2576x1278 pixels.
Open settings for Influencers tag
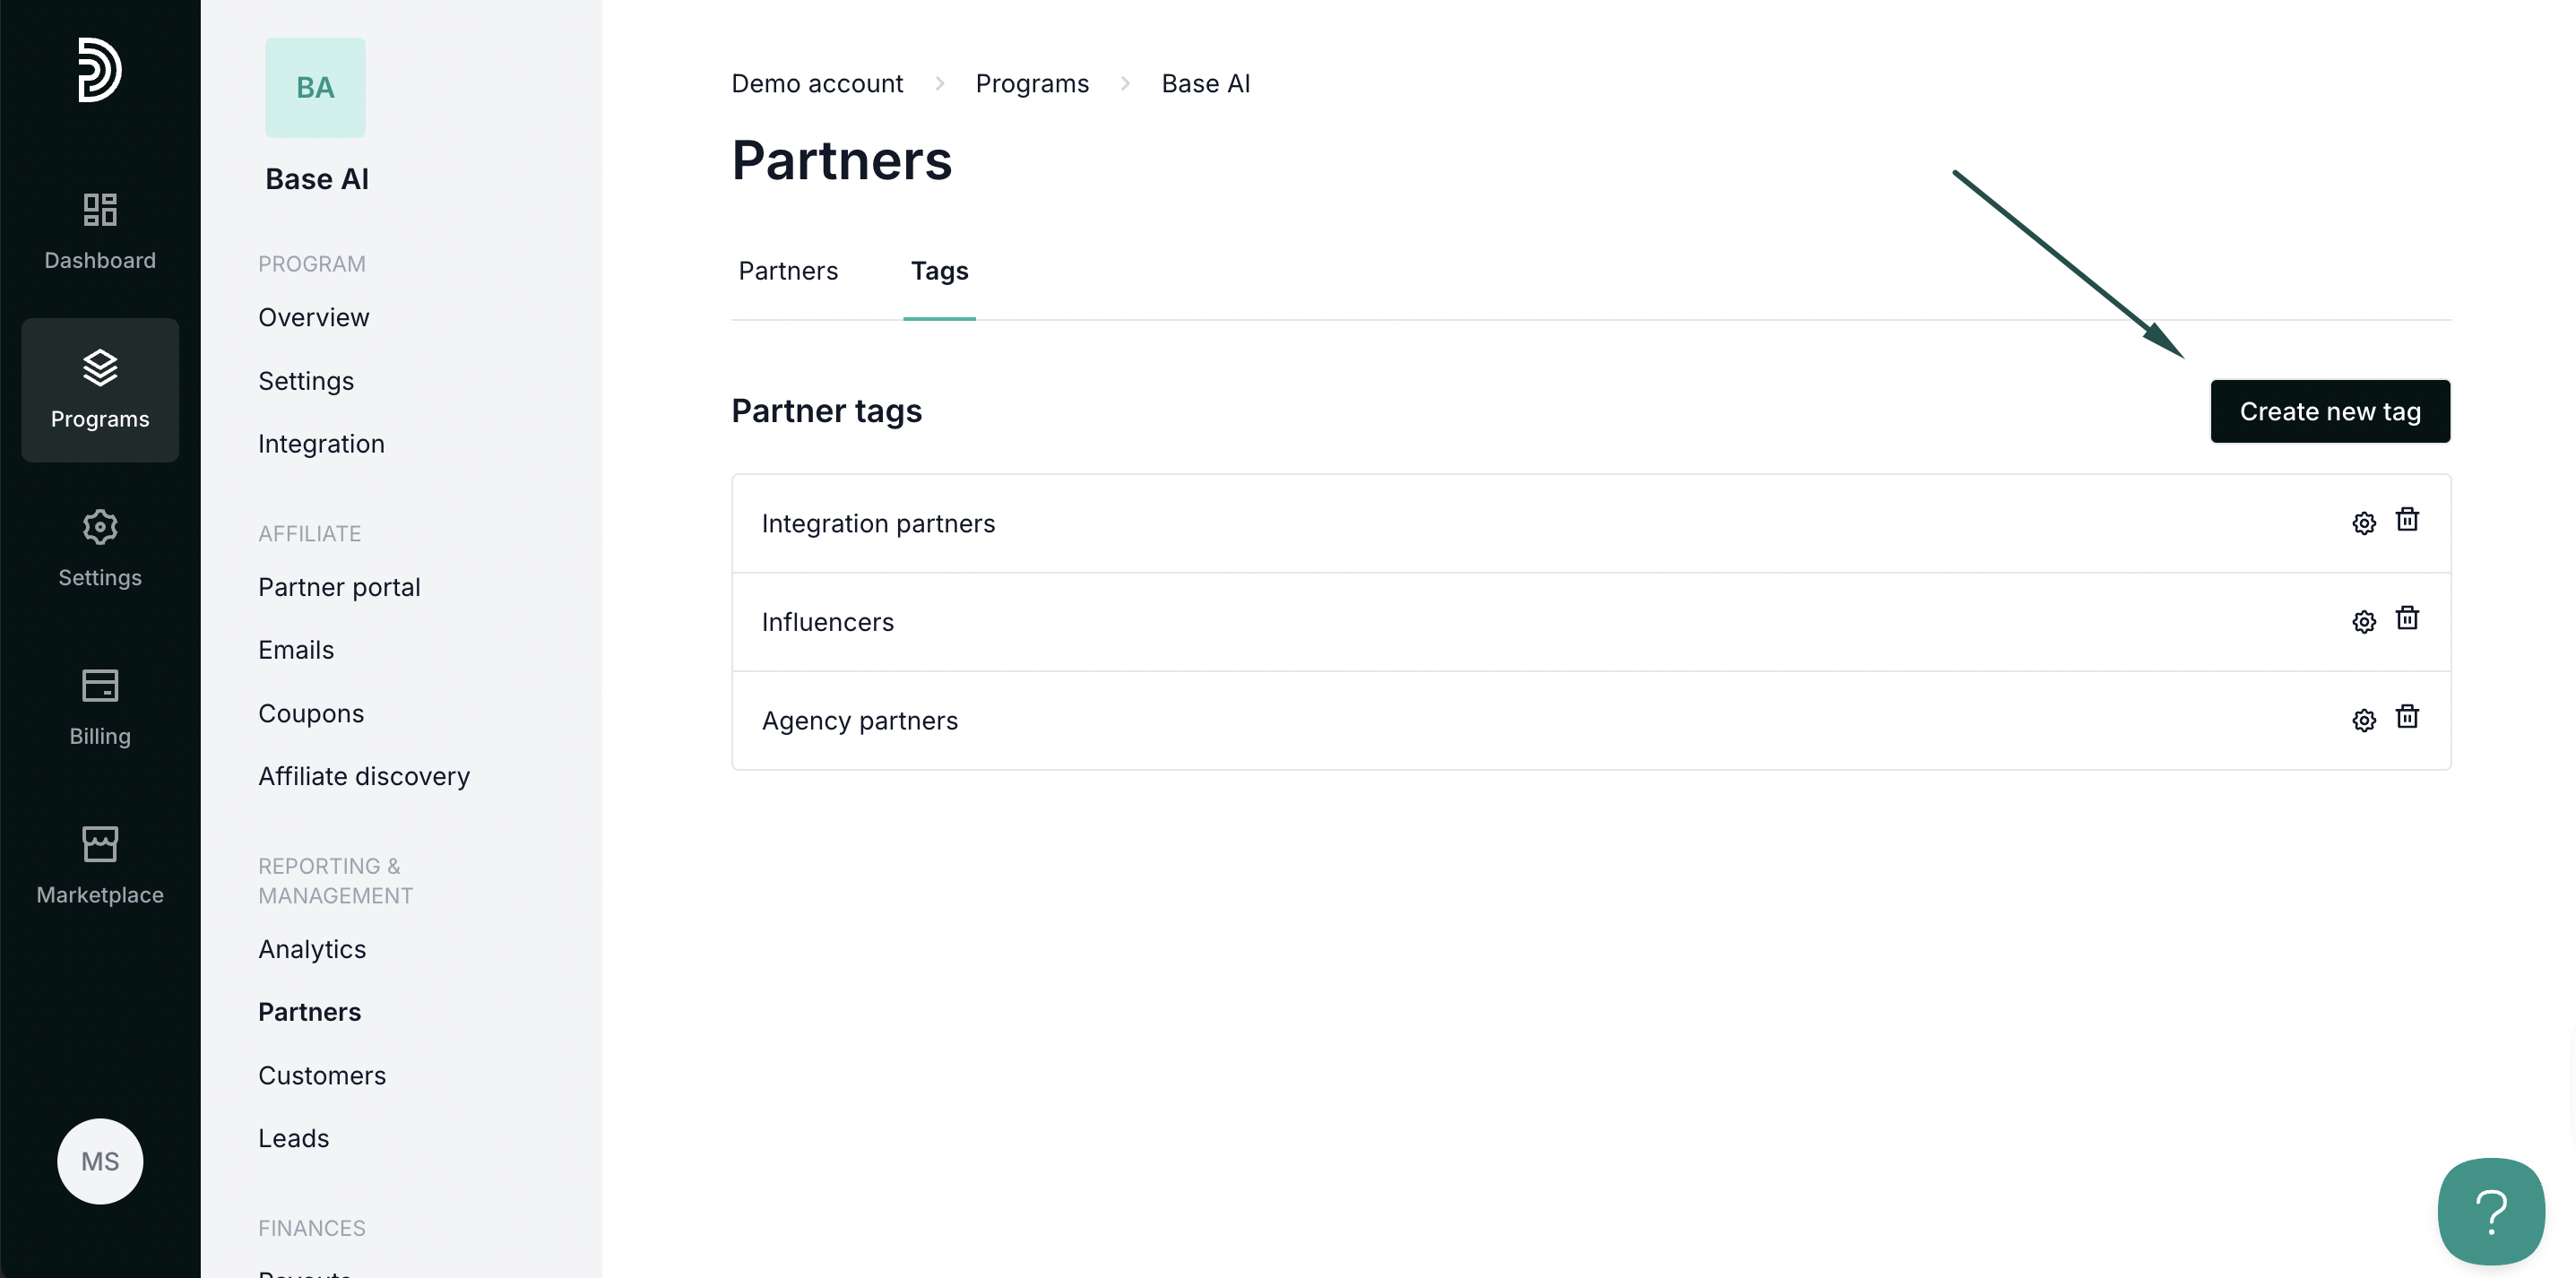coord(2363,622)
